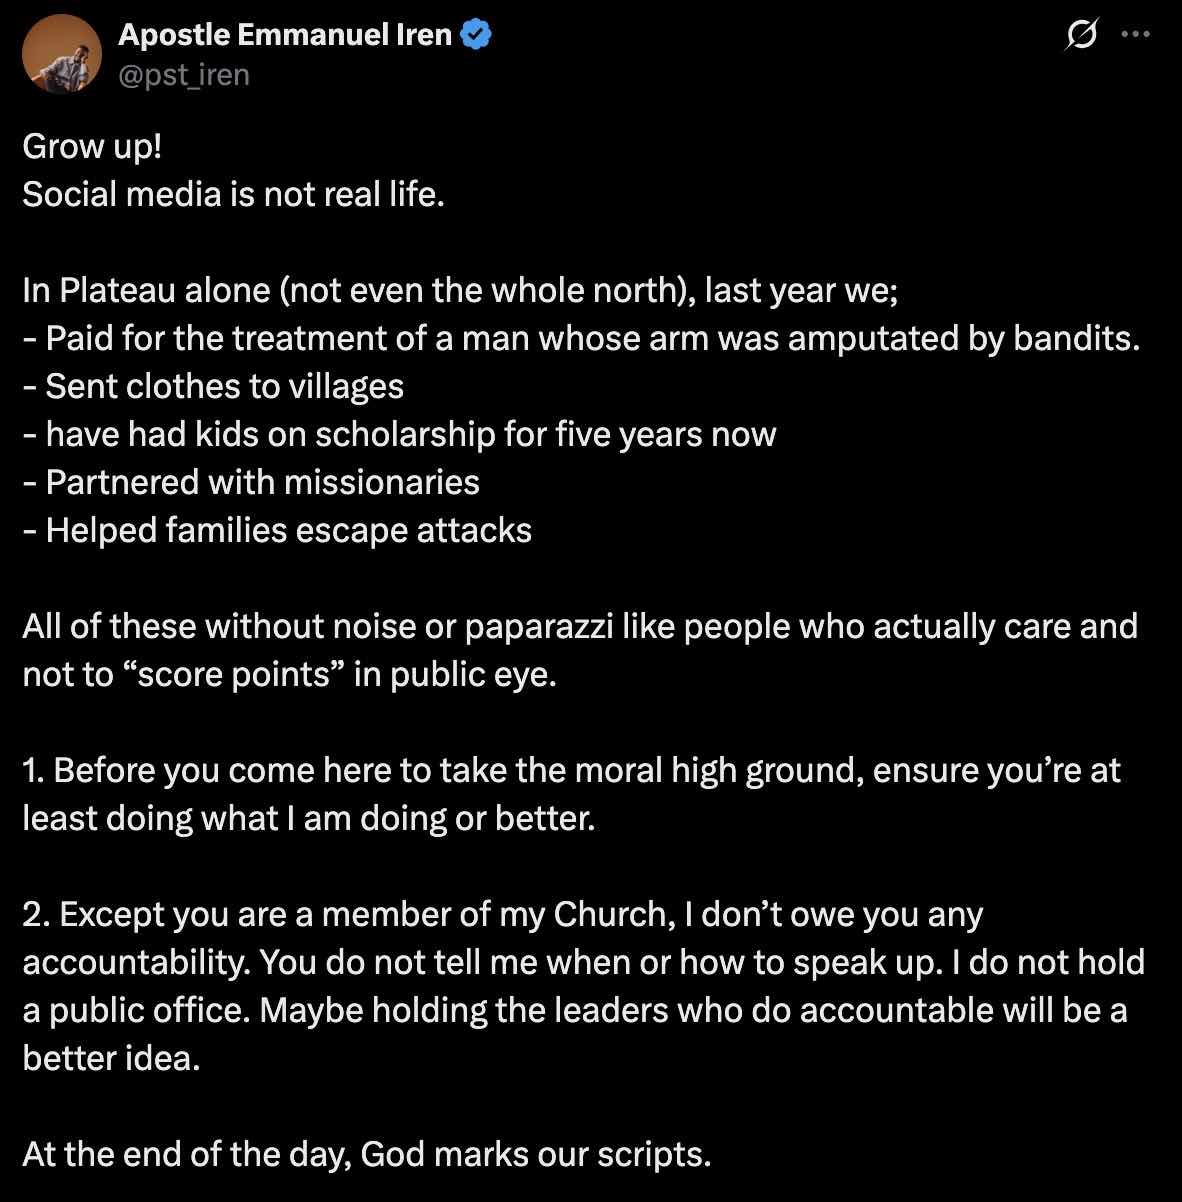
Task: Click the "without noise or paparazzi" line
Action: point(580,626)
